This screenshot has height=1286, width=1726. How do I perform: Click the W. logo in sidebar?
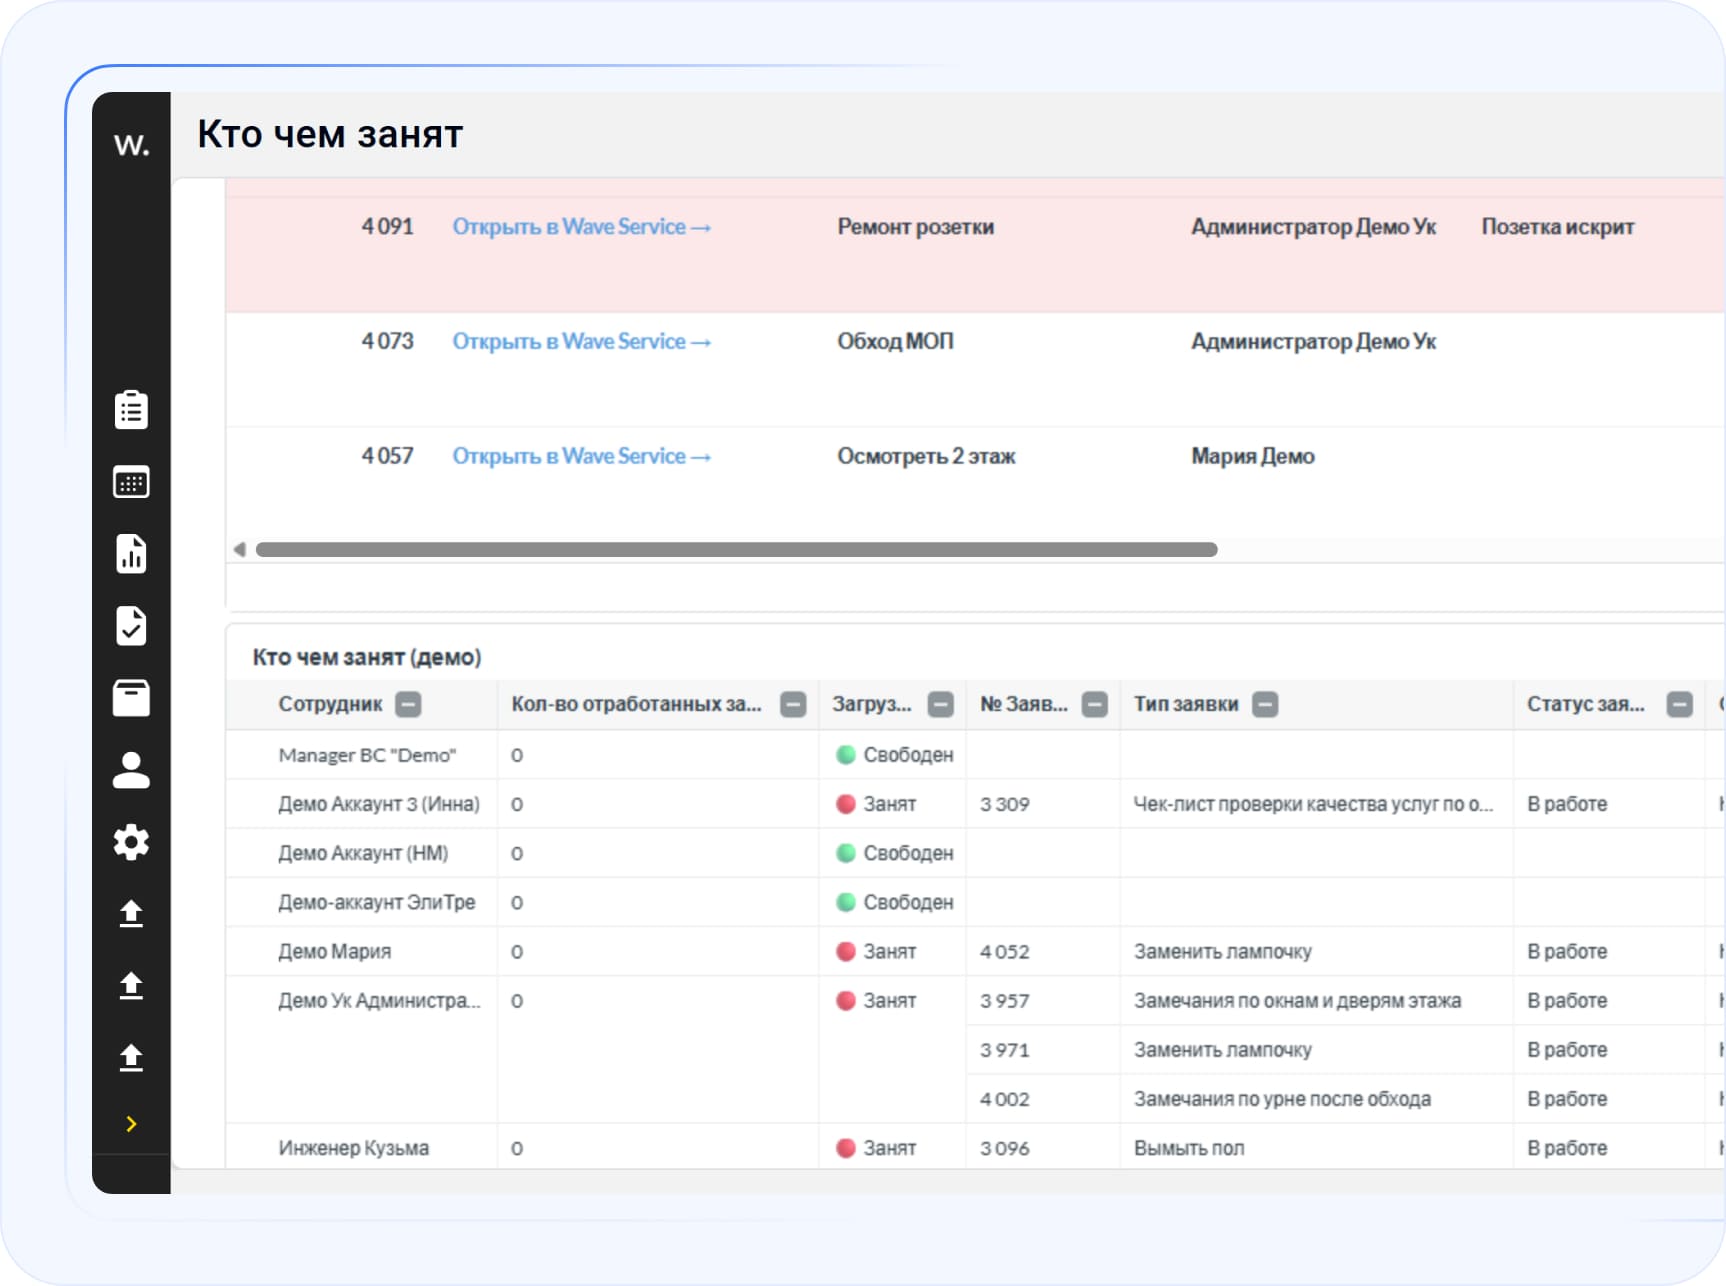click(131, 144)
